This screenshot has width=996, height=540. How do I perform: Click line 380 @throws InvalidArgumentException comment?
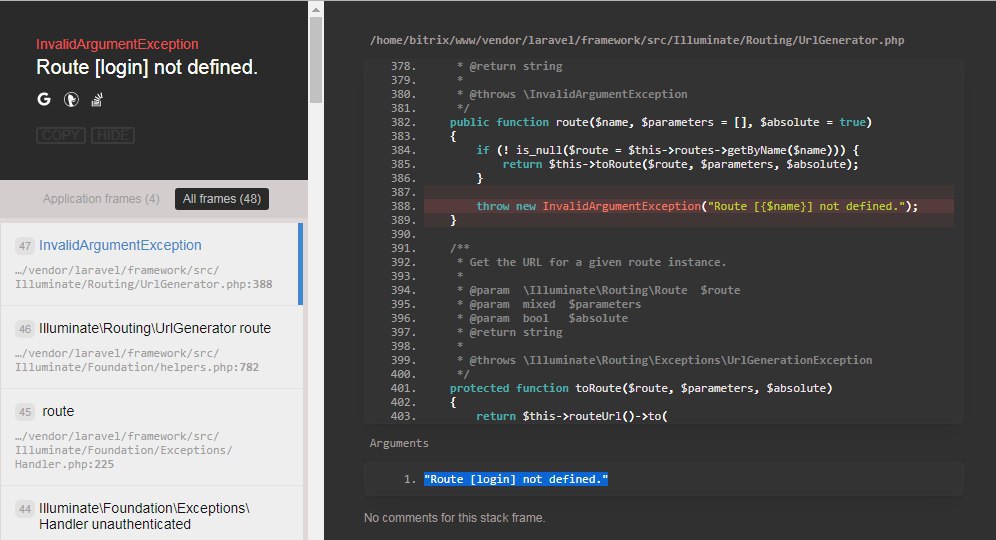coord(572,94)
